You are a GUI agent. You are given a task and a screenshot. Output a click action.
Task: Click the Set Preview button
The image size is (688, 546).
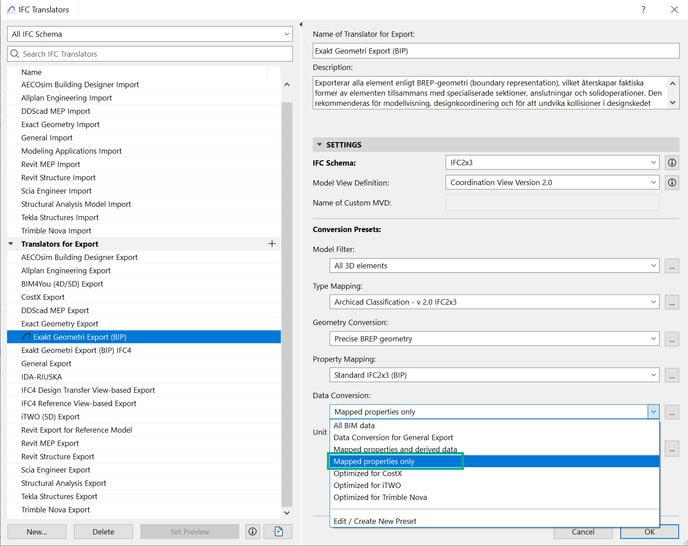[x=190, y=532]
